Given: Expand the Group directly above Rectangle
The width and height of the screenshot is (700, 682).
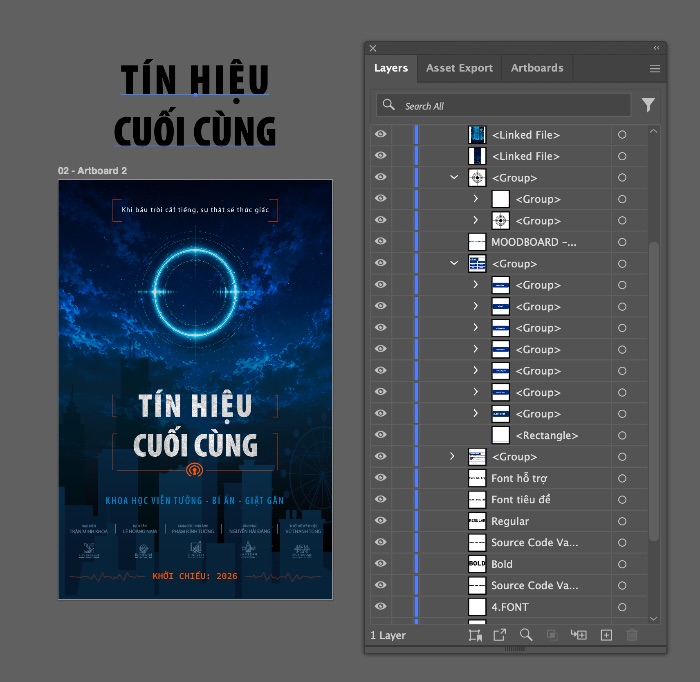Looking at the screenshot, I should (475, 413).
